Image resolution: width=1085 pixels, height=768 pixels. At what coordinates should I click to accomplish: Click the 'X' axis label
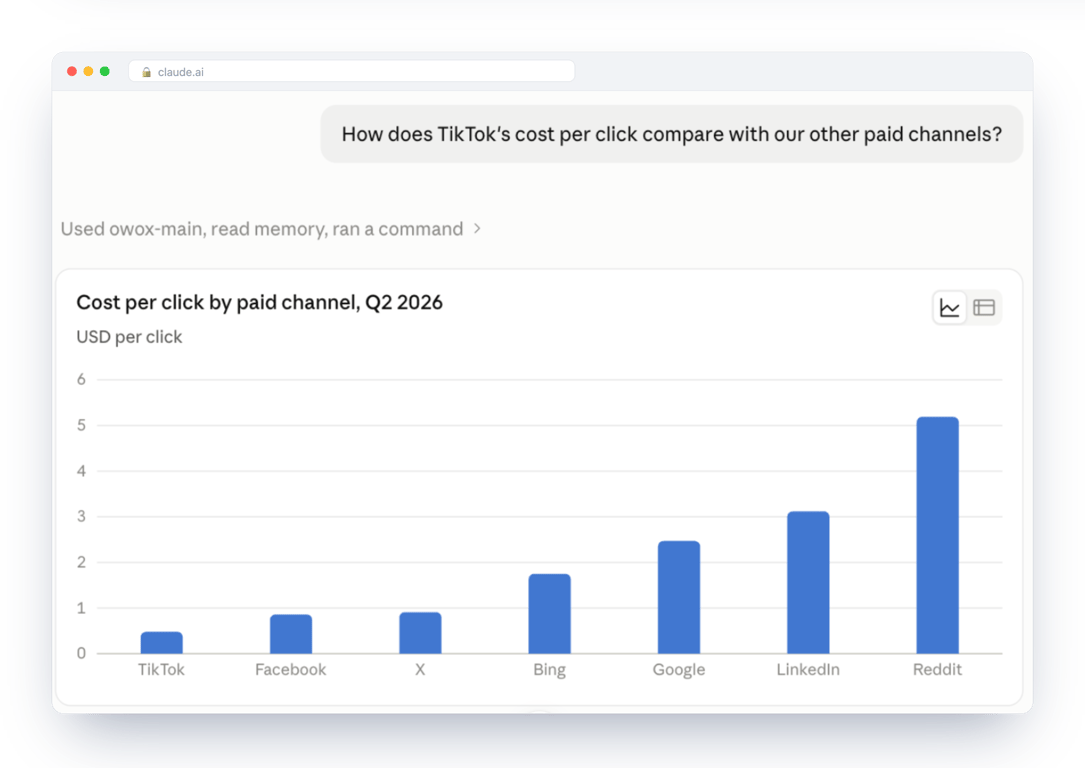click(420, 670)
